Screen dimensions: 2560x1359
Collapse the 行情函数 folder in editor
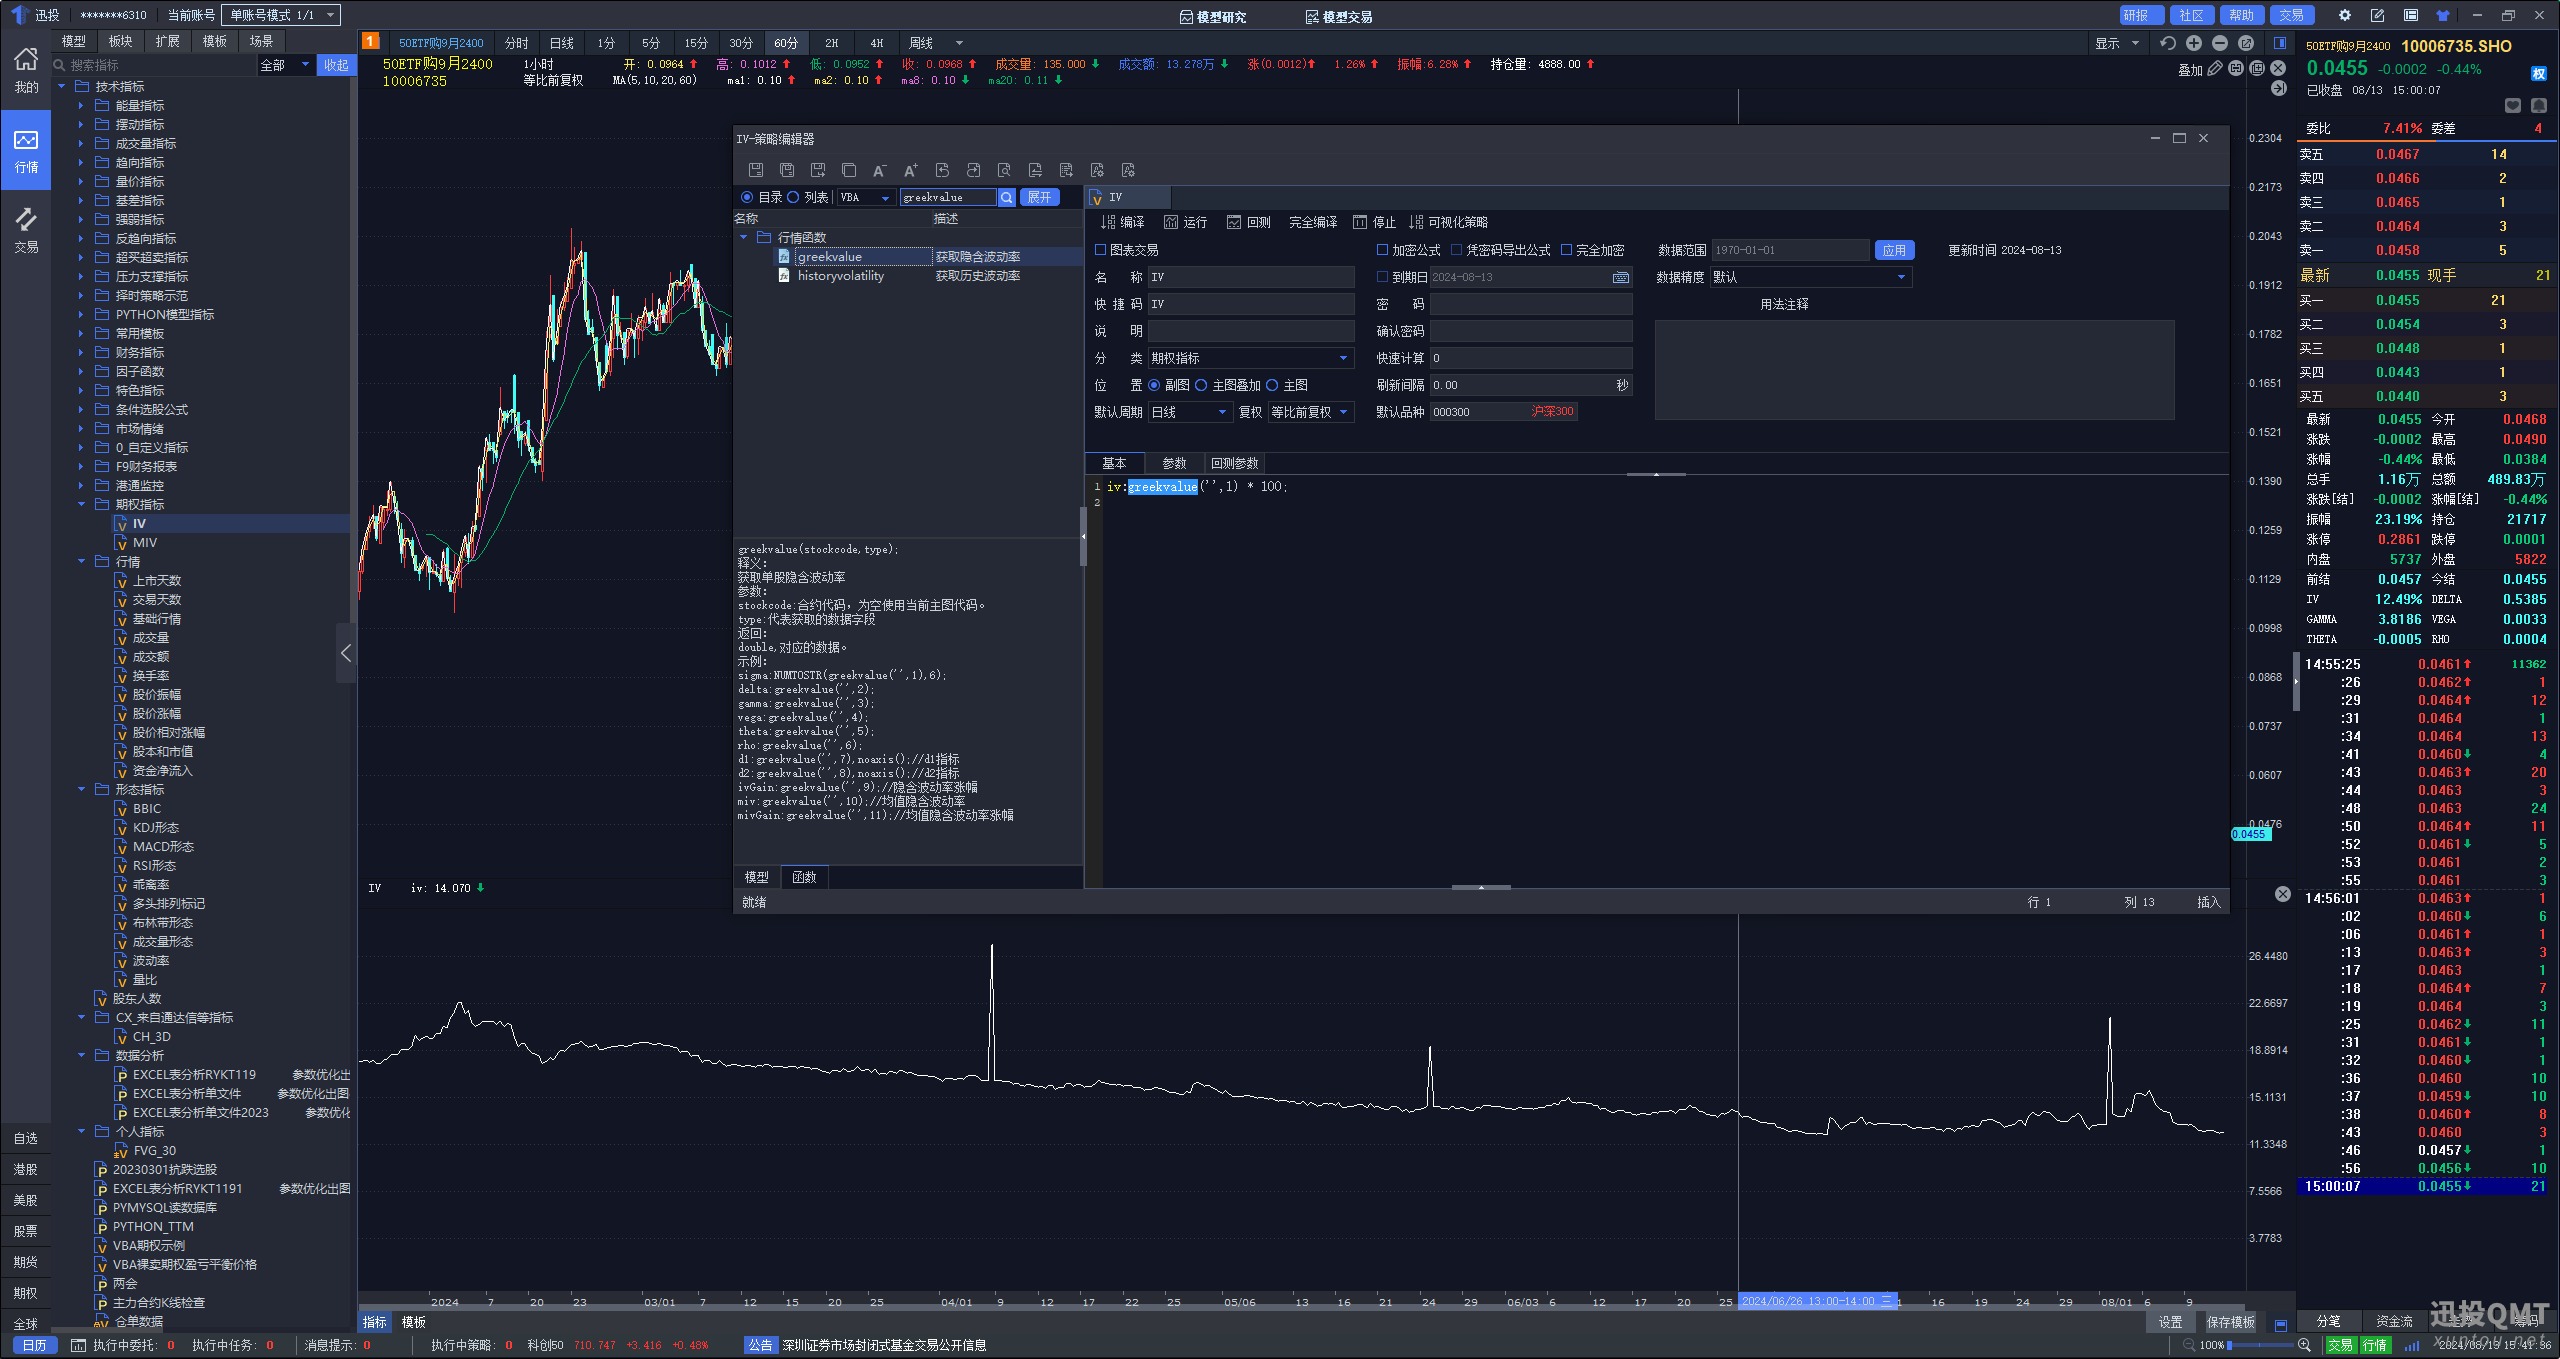click(744, 238)
